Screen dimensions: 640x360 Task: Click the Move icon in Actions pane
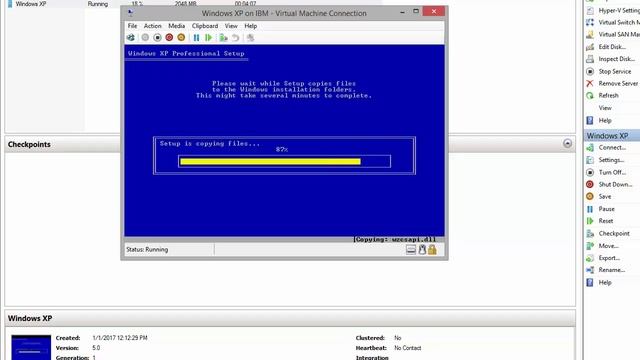(x=590, y=246)
